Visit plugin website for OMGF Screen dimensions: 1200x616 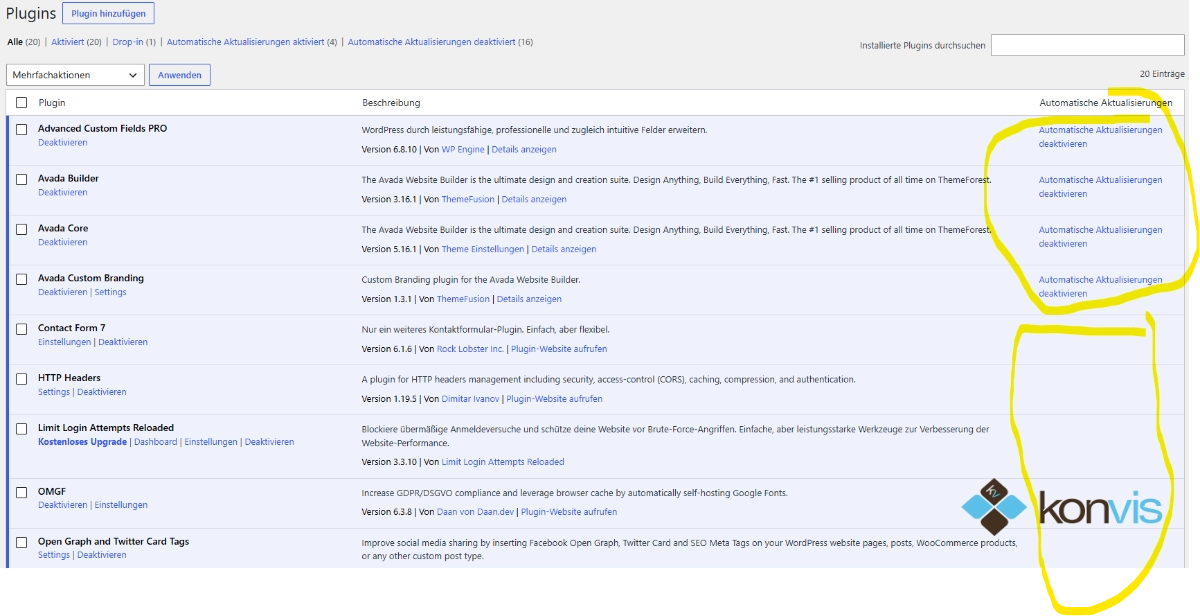569,512
